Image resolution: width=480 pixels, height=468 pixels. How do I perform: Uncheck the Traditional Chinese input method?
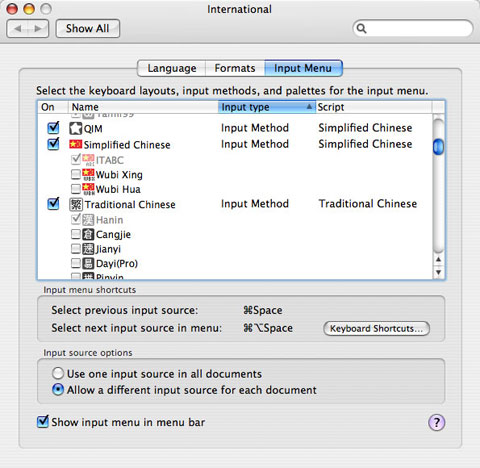tap(53, 203)
